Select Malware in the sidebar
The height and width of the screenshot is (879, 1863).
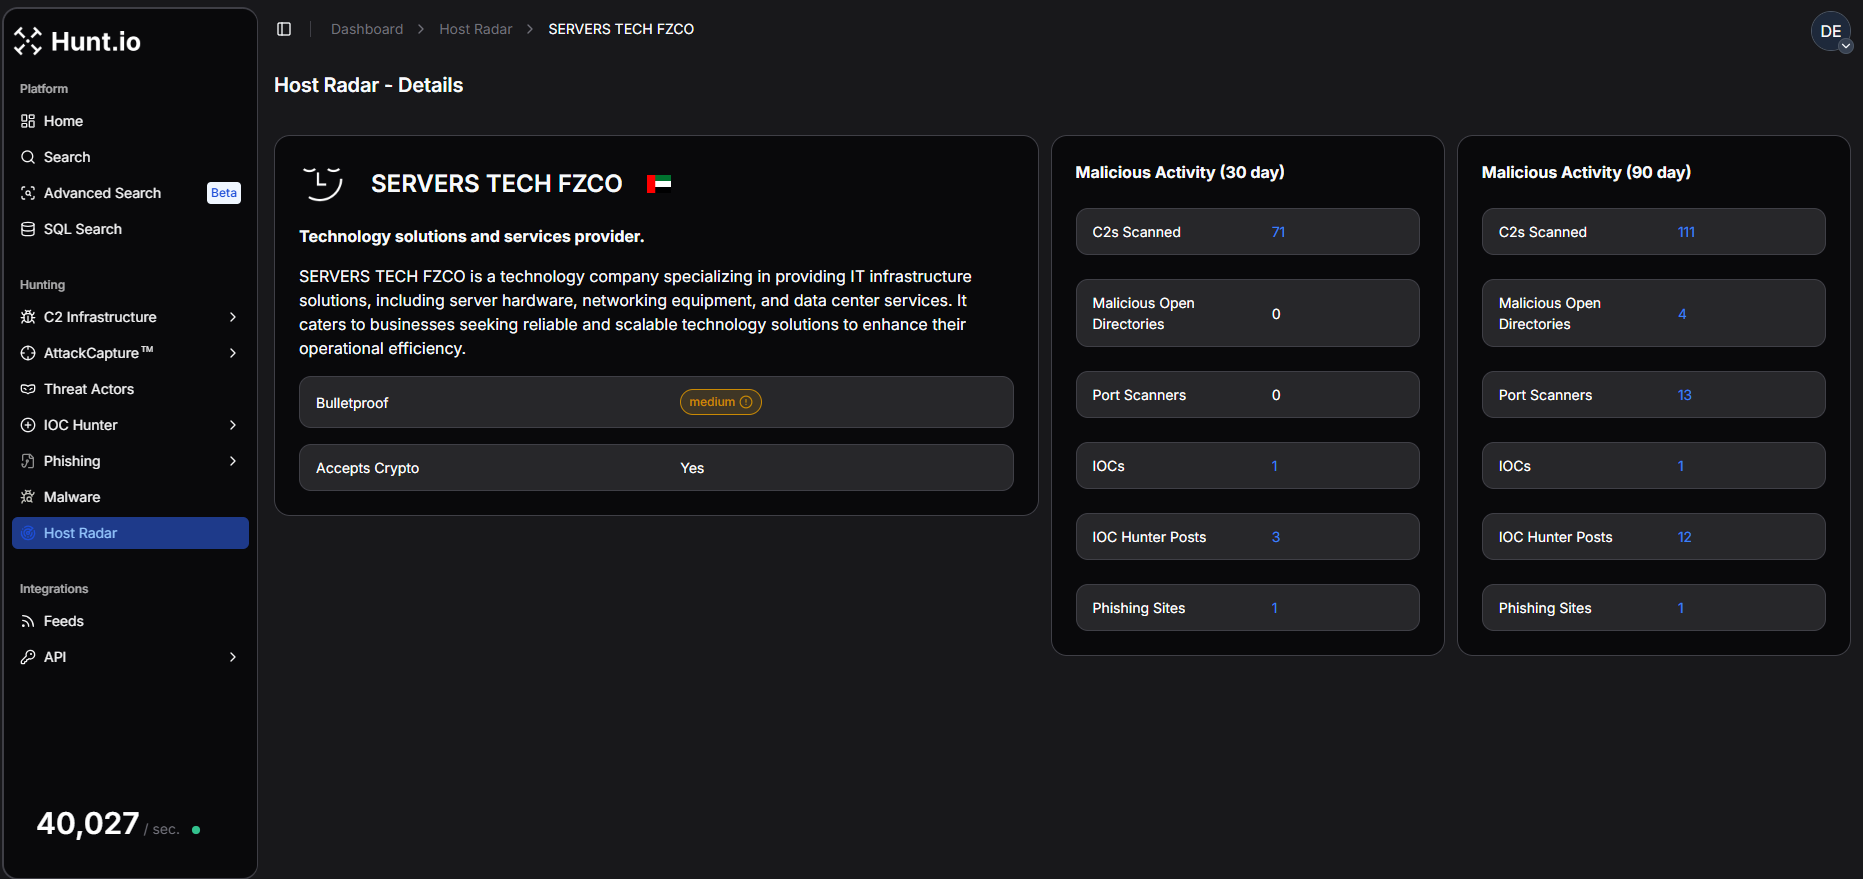[130, 497]
